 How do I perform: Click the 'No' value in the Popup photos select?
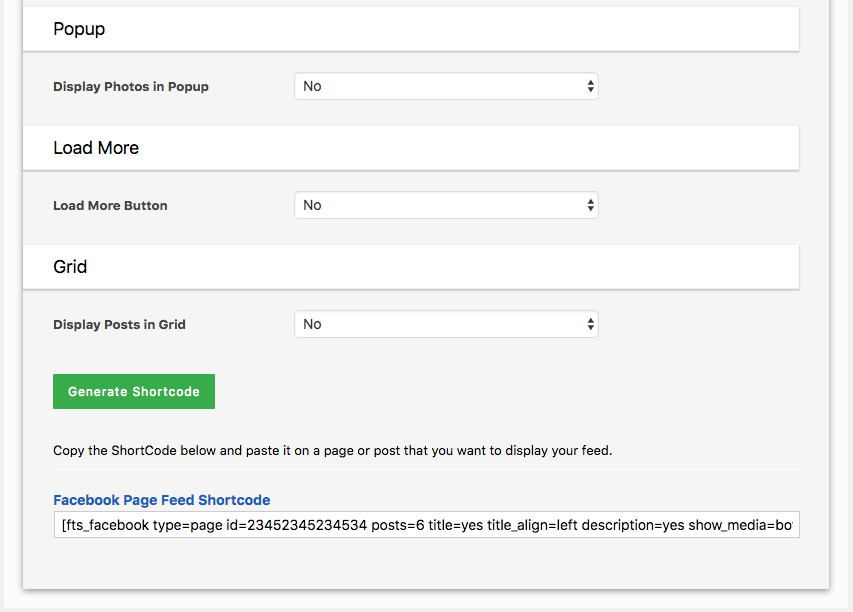(312, 86)
